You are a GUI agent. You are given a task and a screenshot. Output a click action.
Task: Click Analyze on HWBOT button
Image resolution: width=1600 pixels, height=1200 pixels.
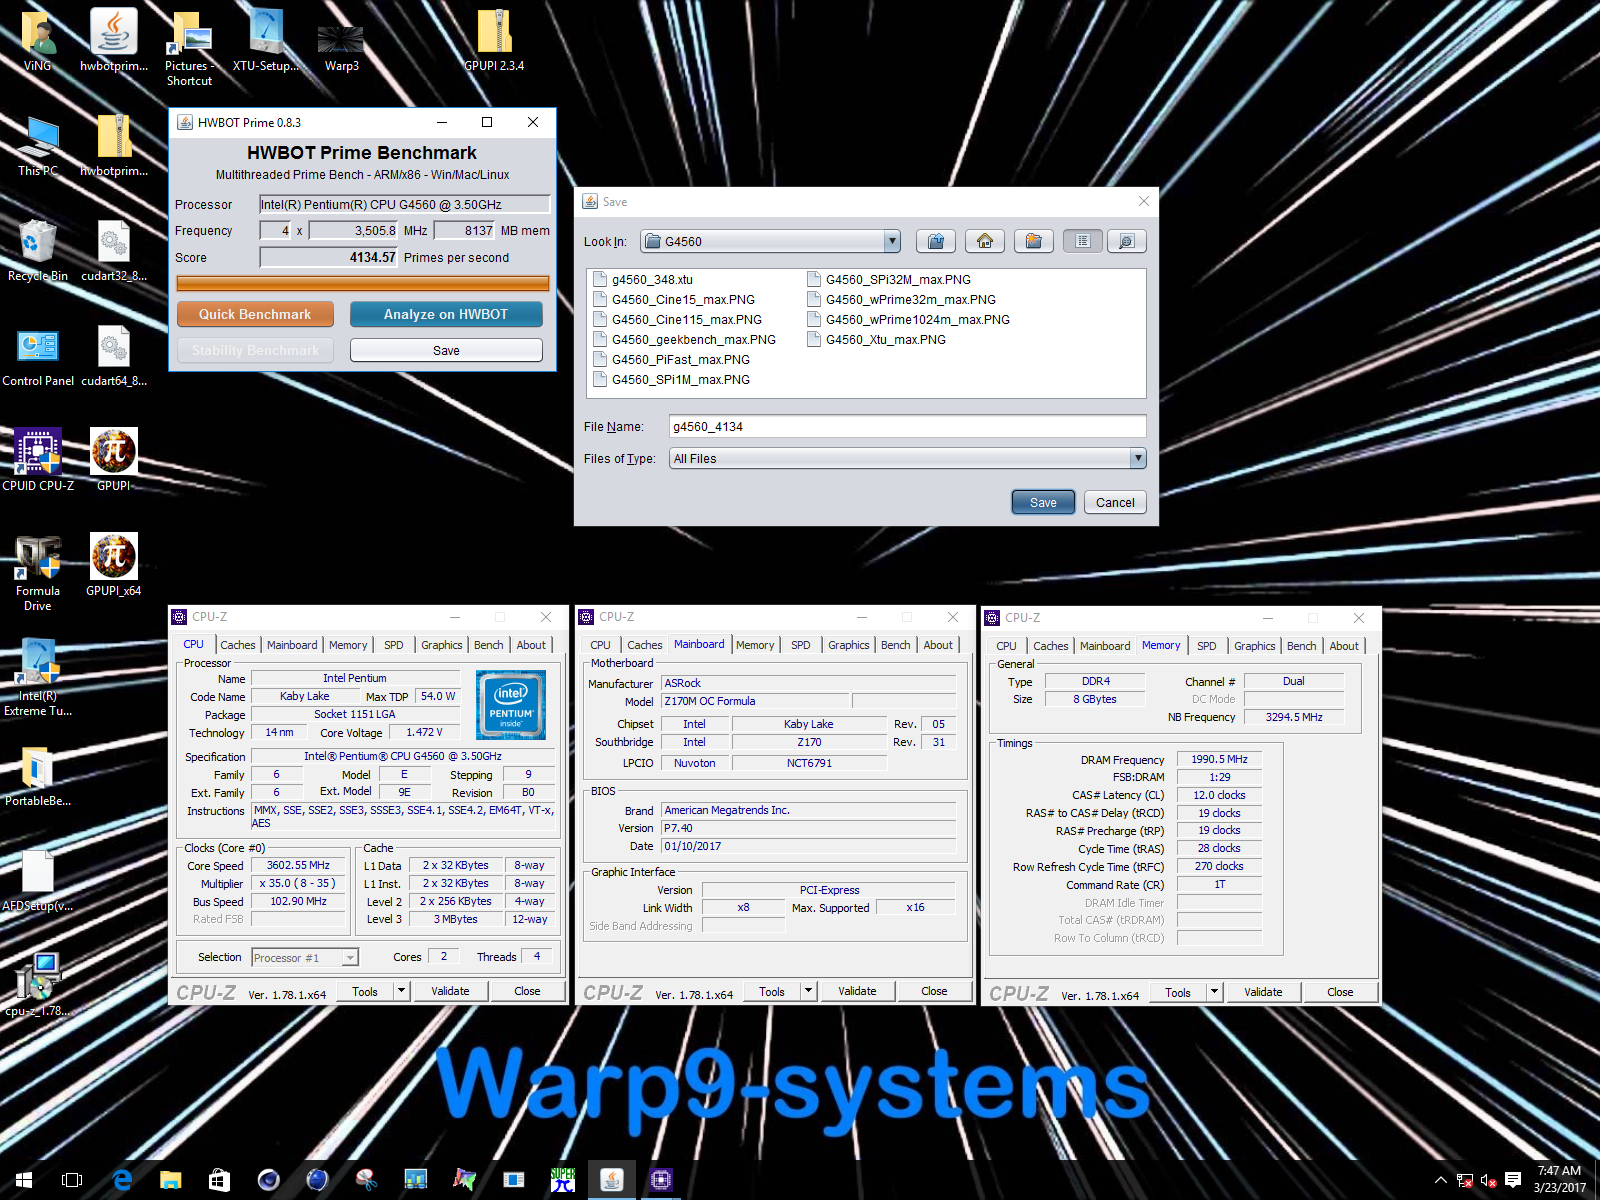446,314
